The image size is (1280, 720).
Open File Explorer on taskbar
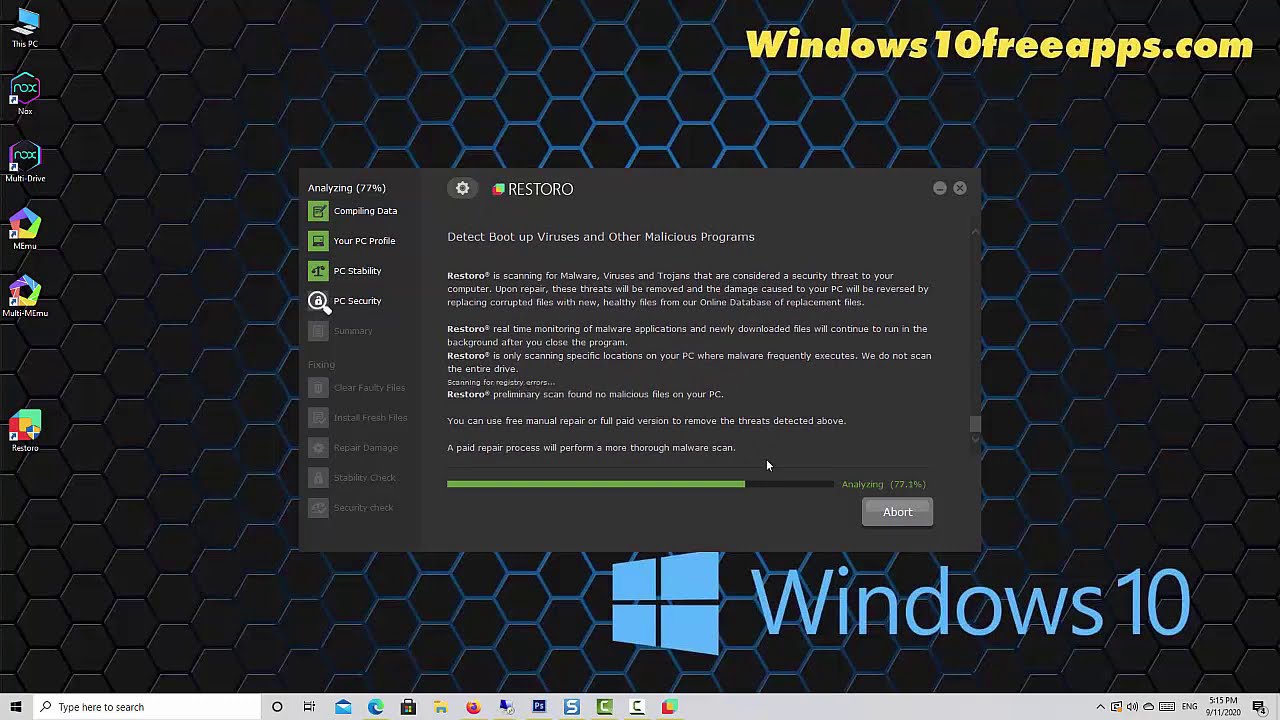tap(441, 707)
